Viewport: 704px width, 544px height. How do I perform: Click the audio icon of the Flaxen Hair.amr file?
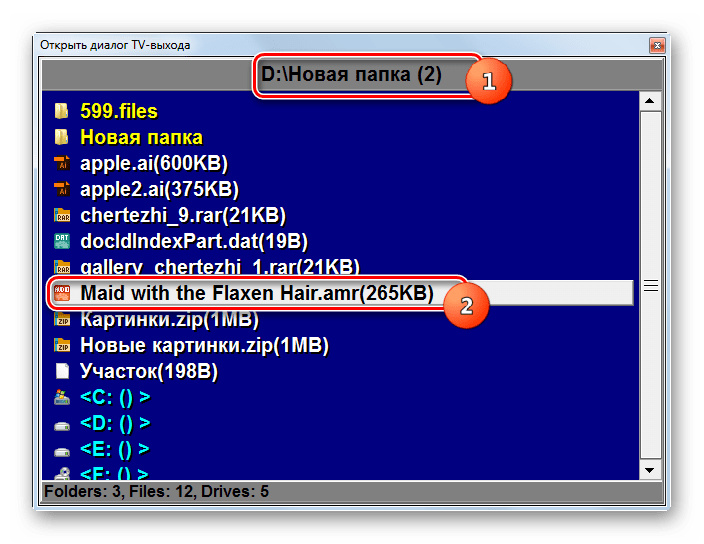pos(62,293)
